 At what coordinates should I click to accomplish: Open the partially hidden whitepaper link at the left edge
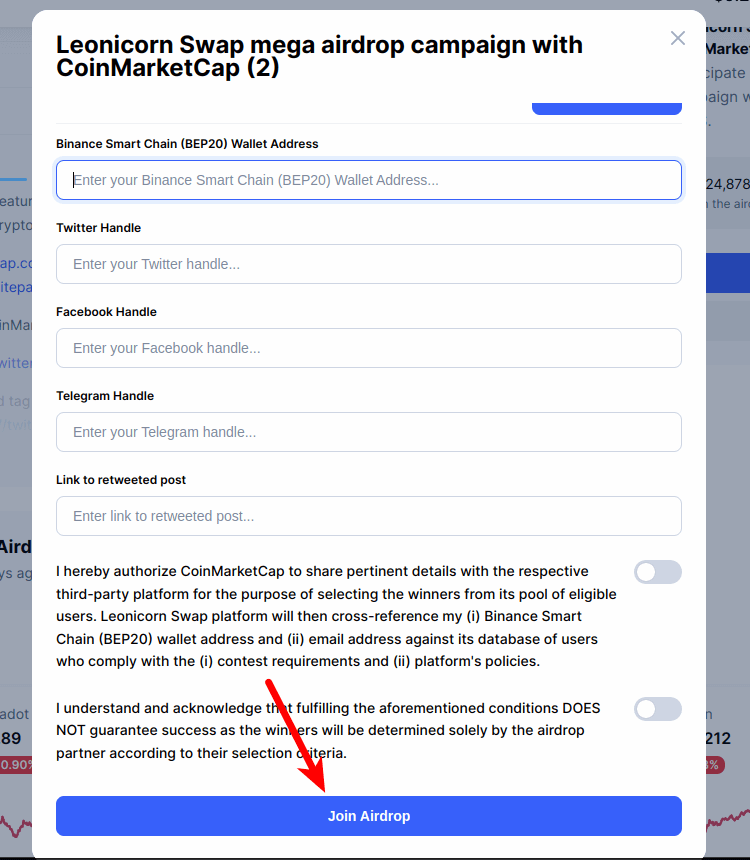pyautogui.click(x=16, y=287)
